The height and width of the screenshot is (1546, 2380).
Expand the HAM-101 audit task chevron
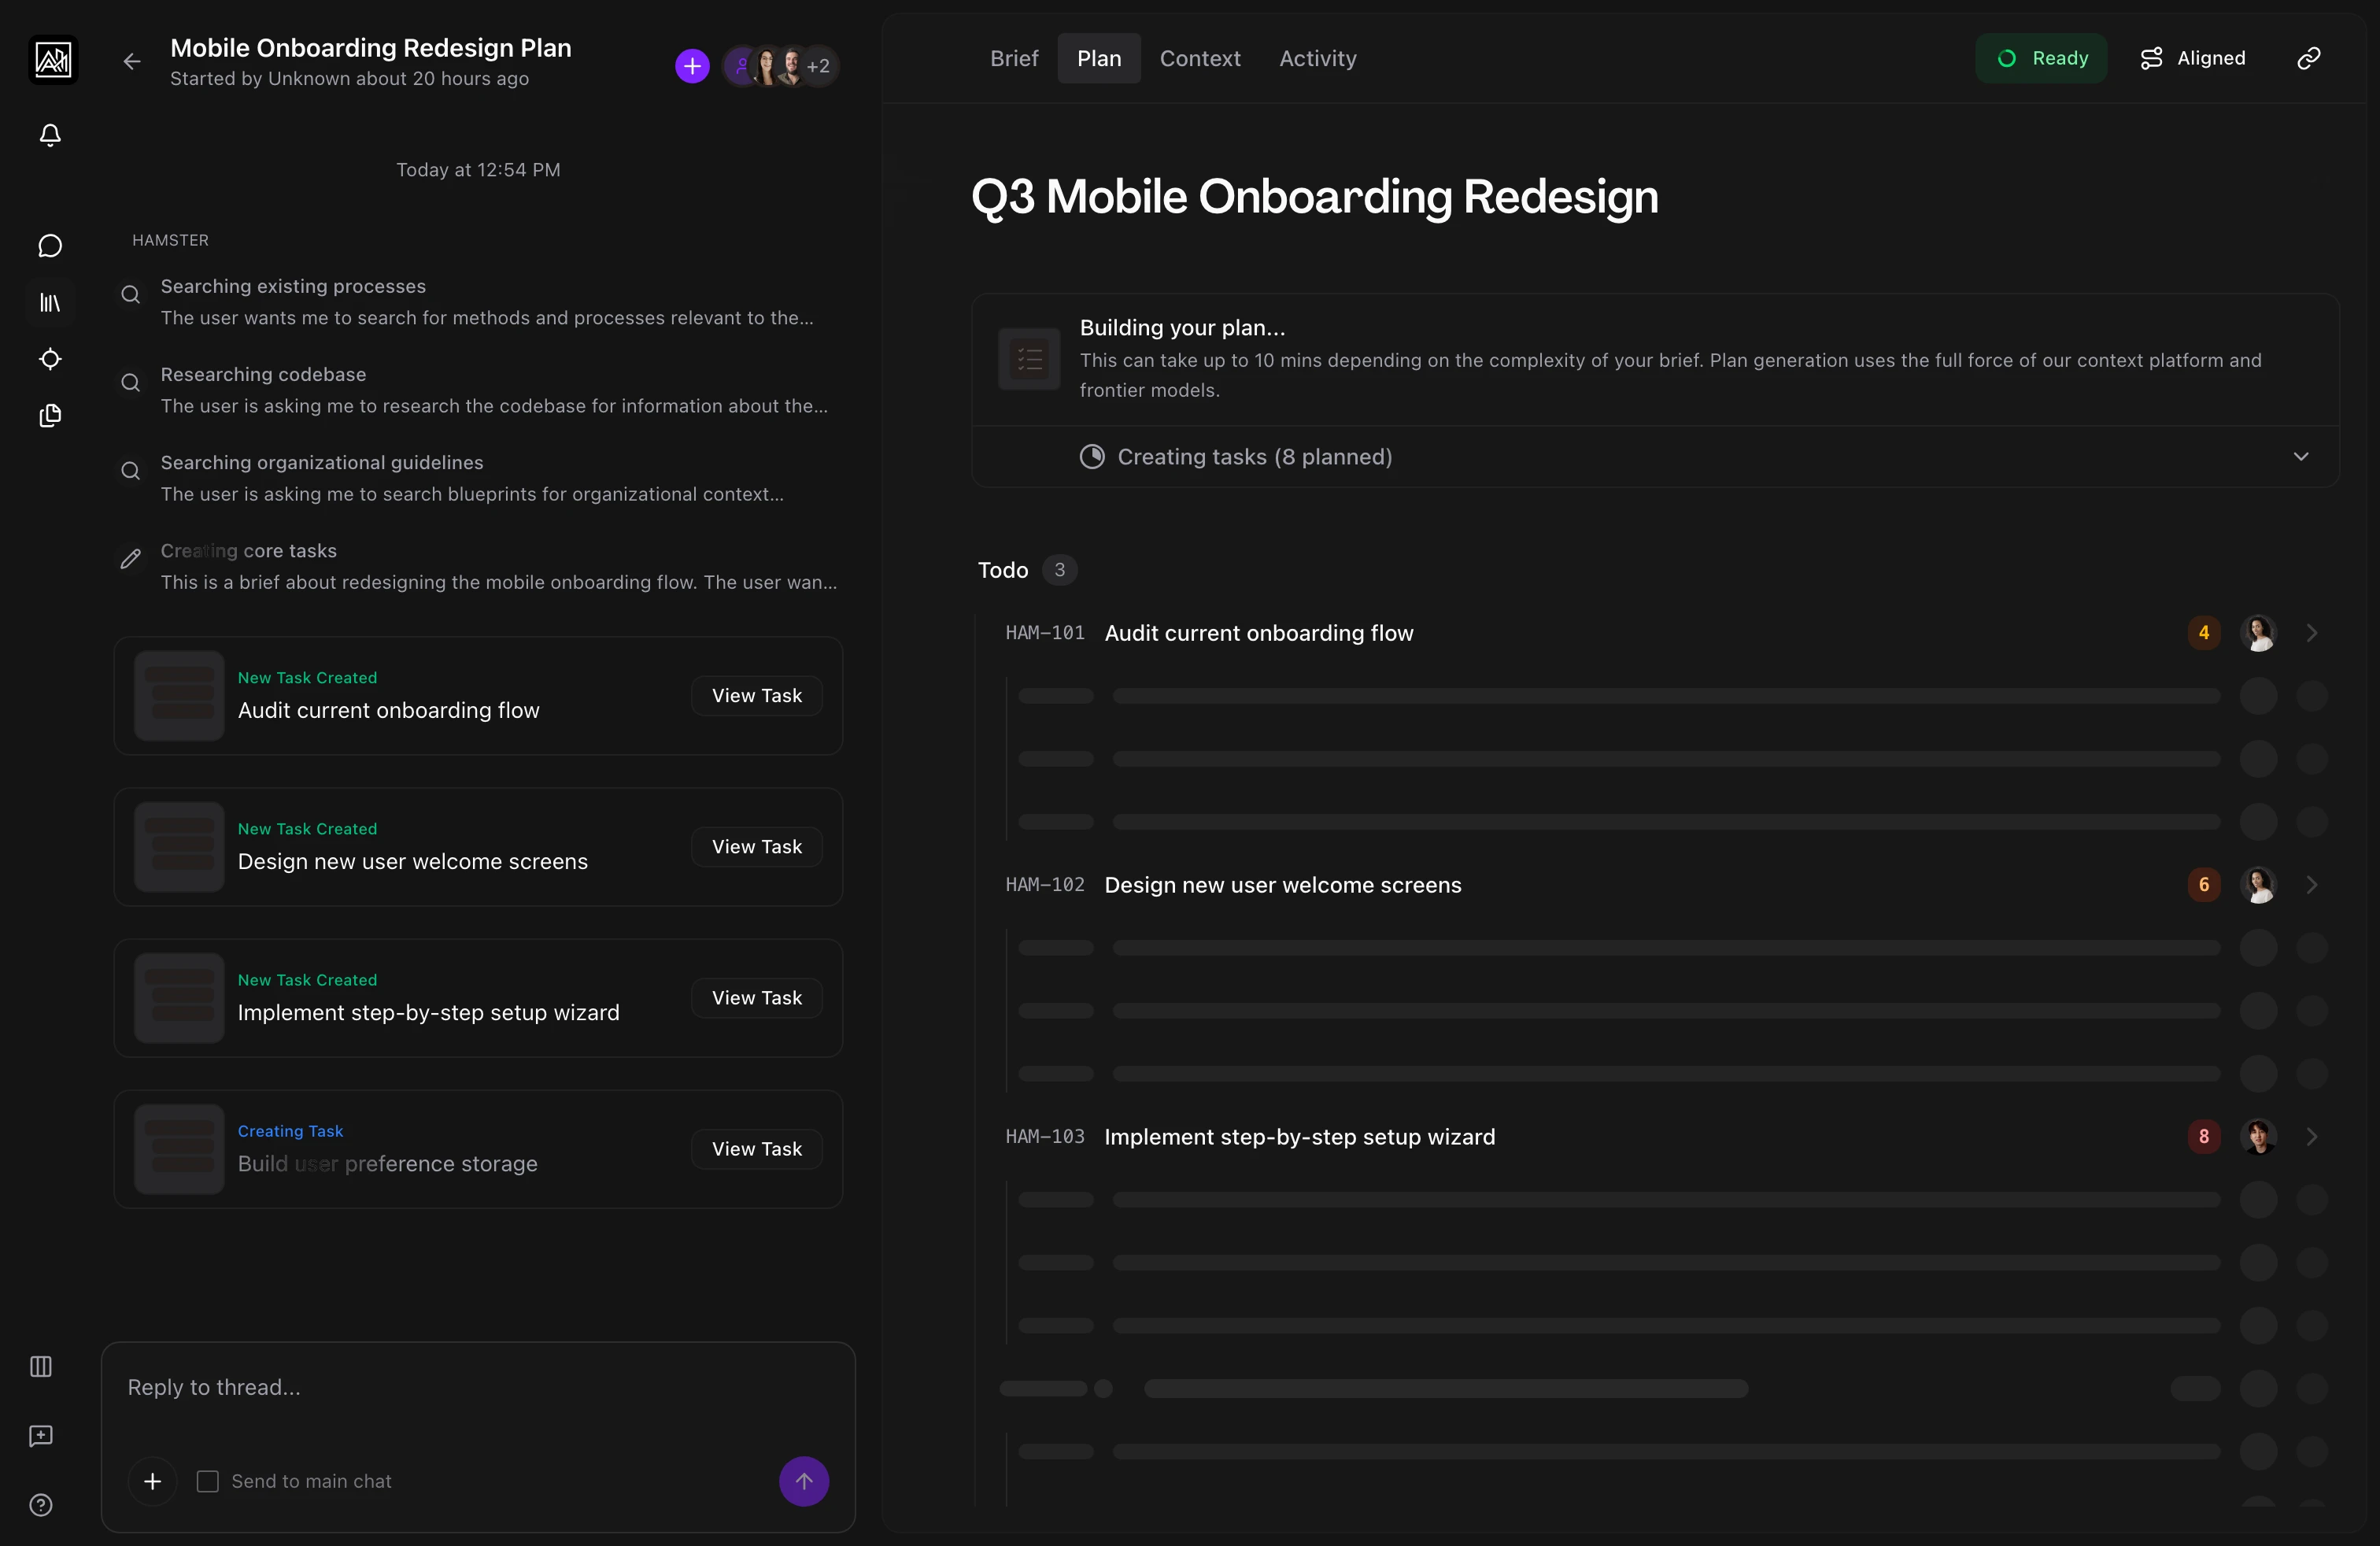(x=2311, y=633)
